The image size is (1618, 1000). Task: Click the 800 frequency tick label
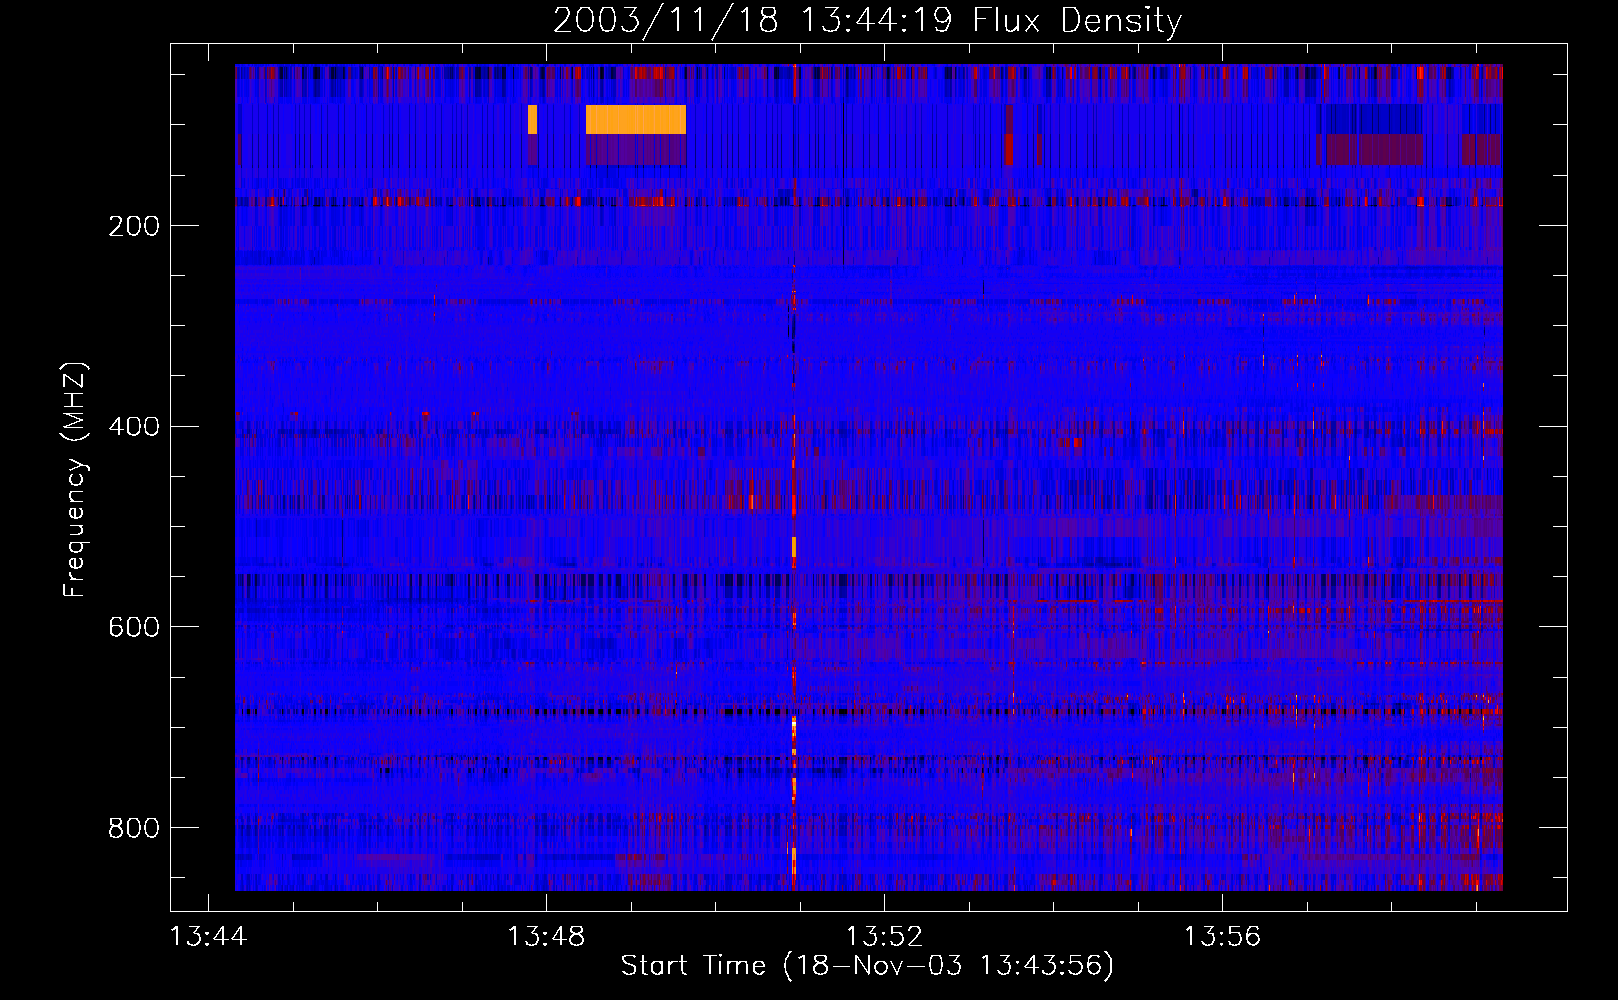tap(134, 828)
